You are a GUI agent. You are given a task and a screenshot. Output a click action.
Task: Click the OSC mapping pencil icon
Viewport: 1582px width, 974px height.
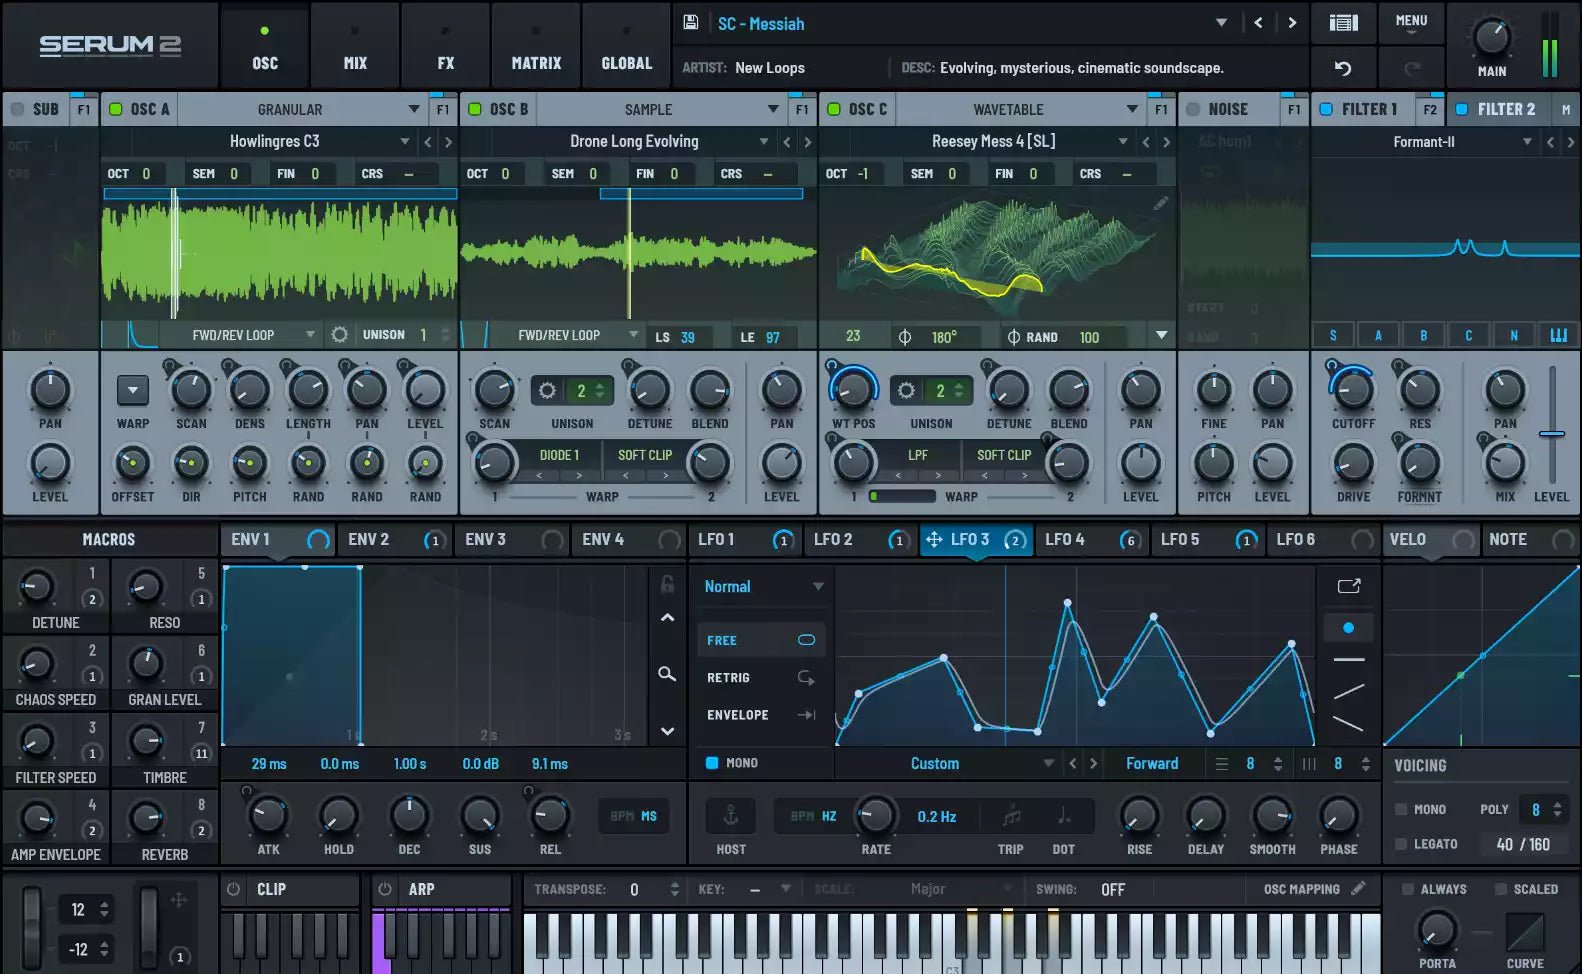pos(1358,888)
